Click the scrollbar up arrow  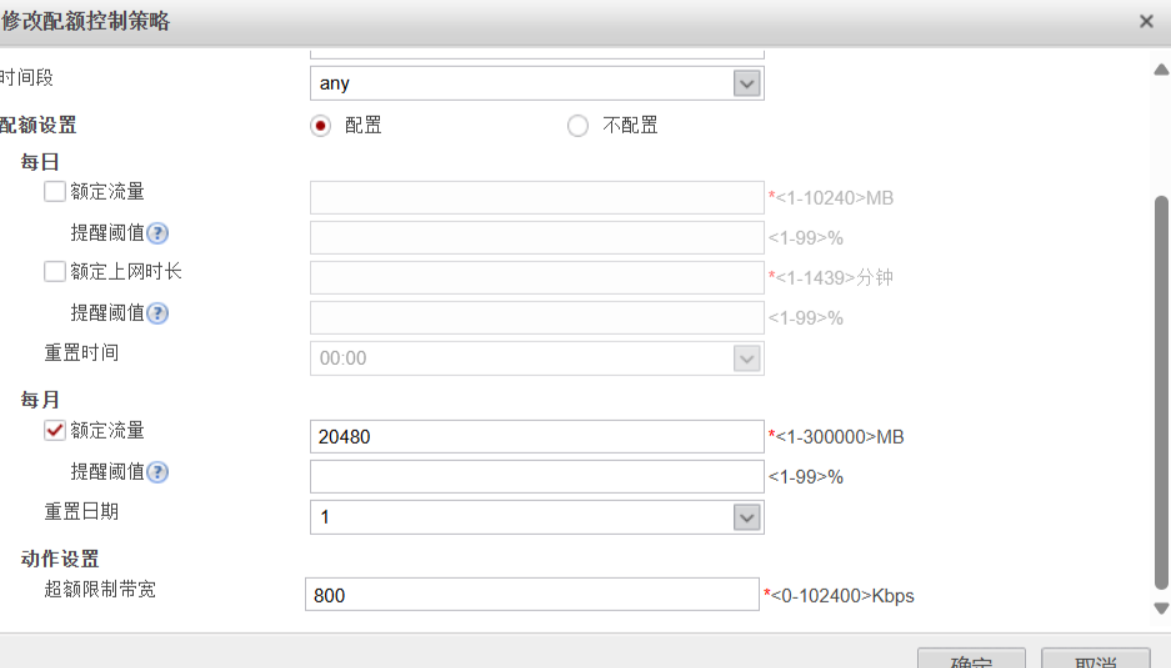coord(1161,69)
